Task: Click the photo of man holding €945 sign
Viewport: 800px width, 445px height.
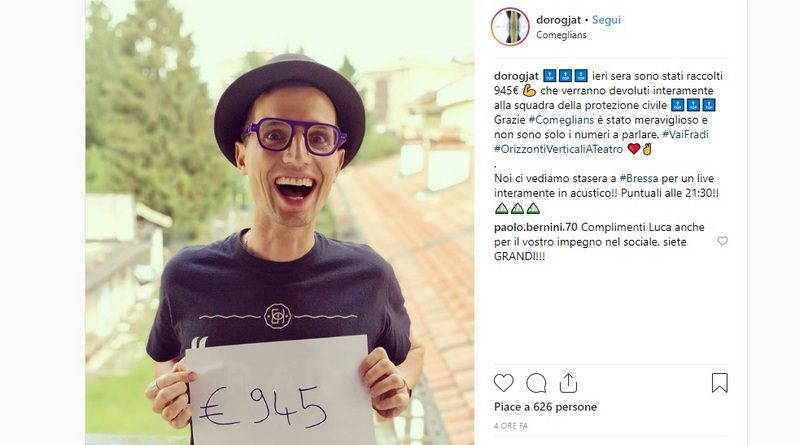Action: (x=280, y=222)
